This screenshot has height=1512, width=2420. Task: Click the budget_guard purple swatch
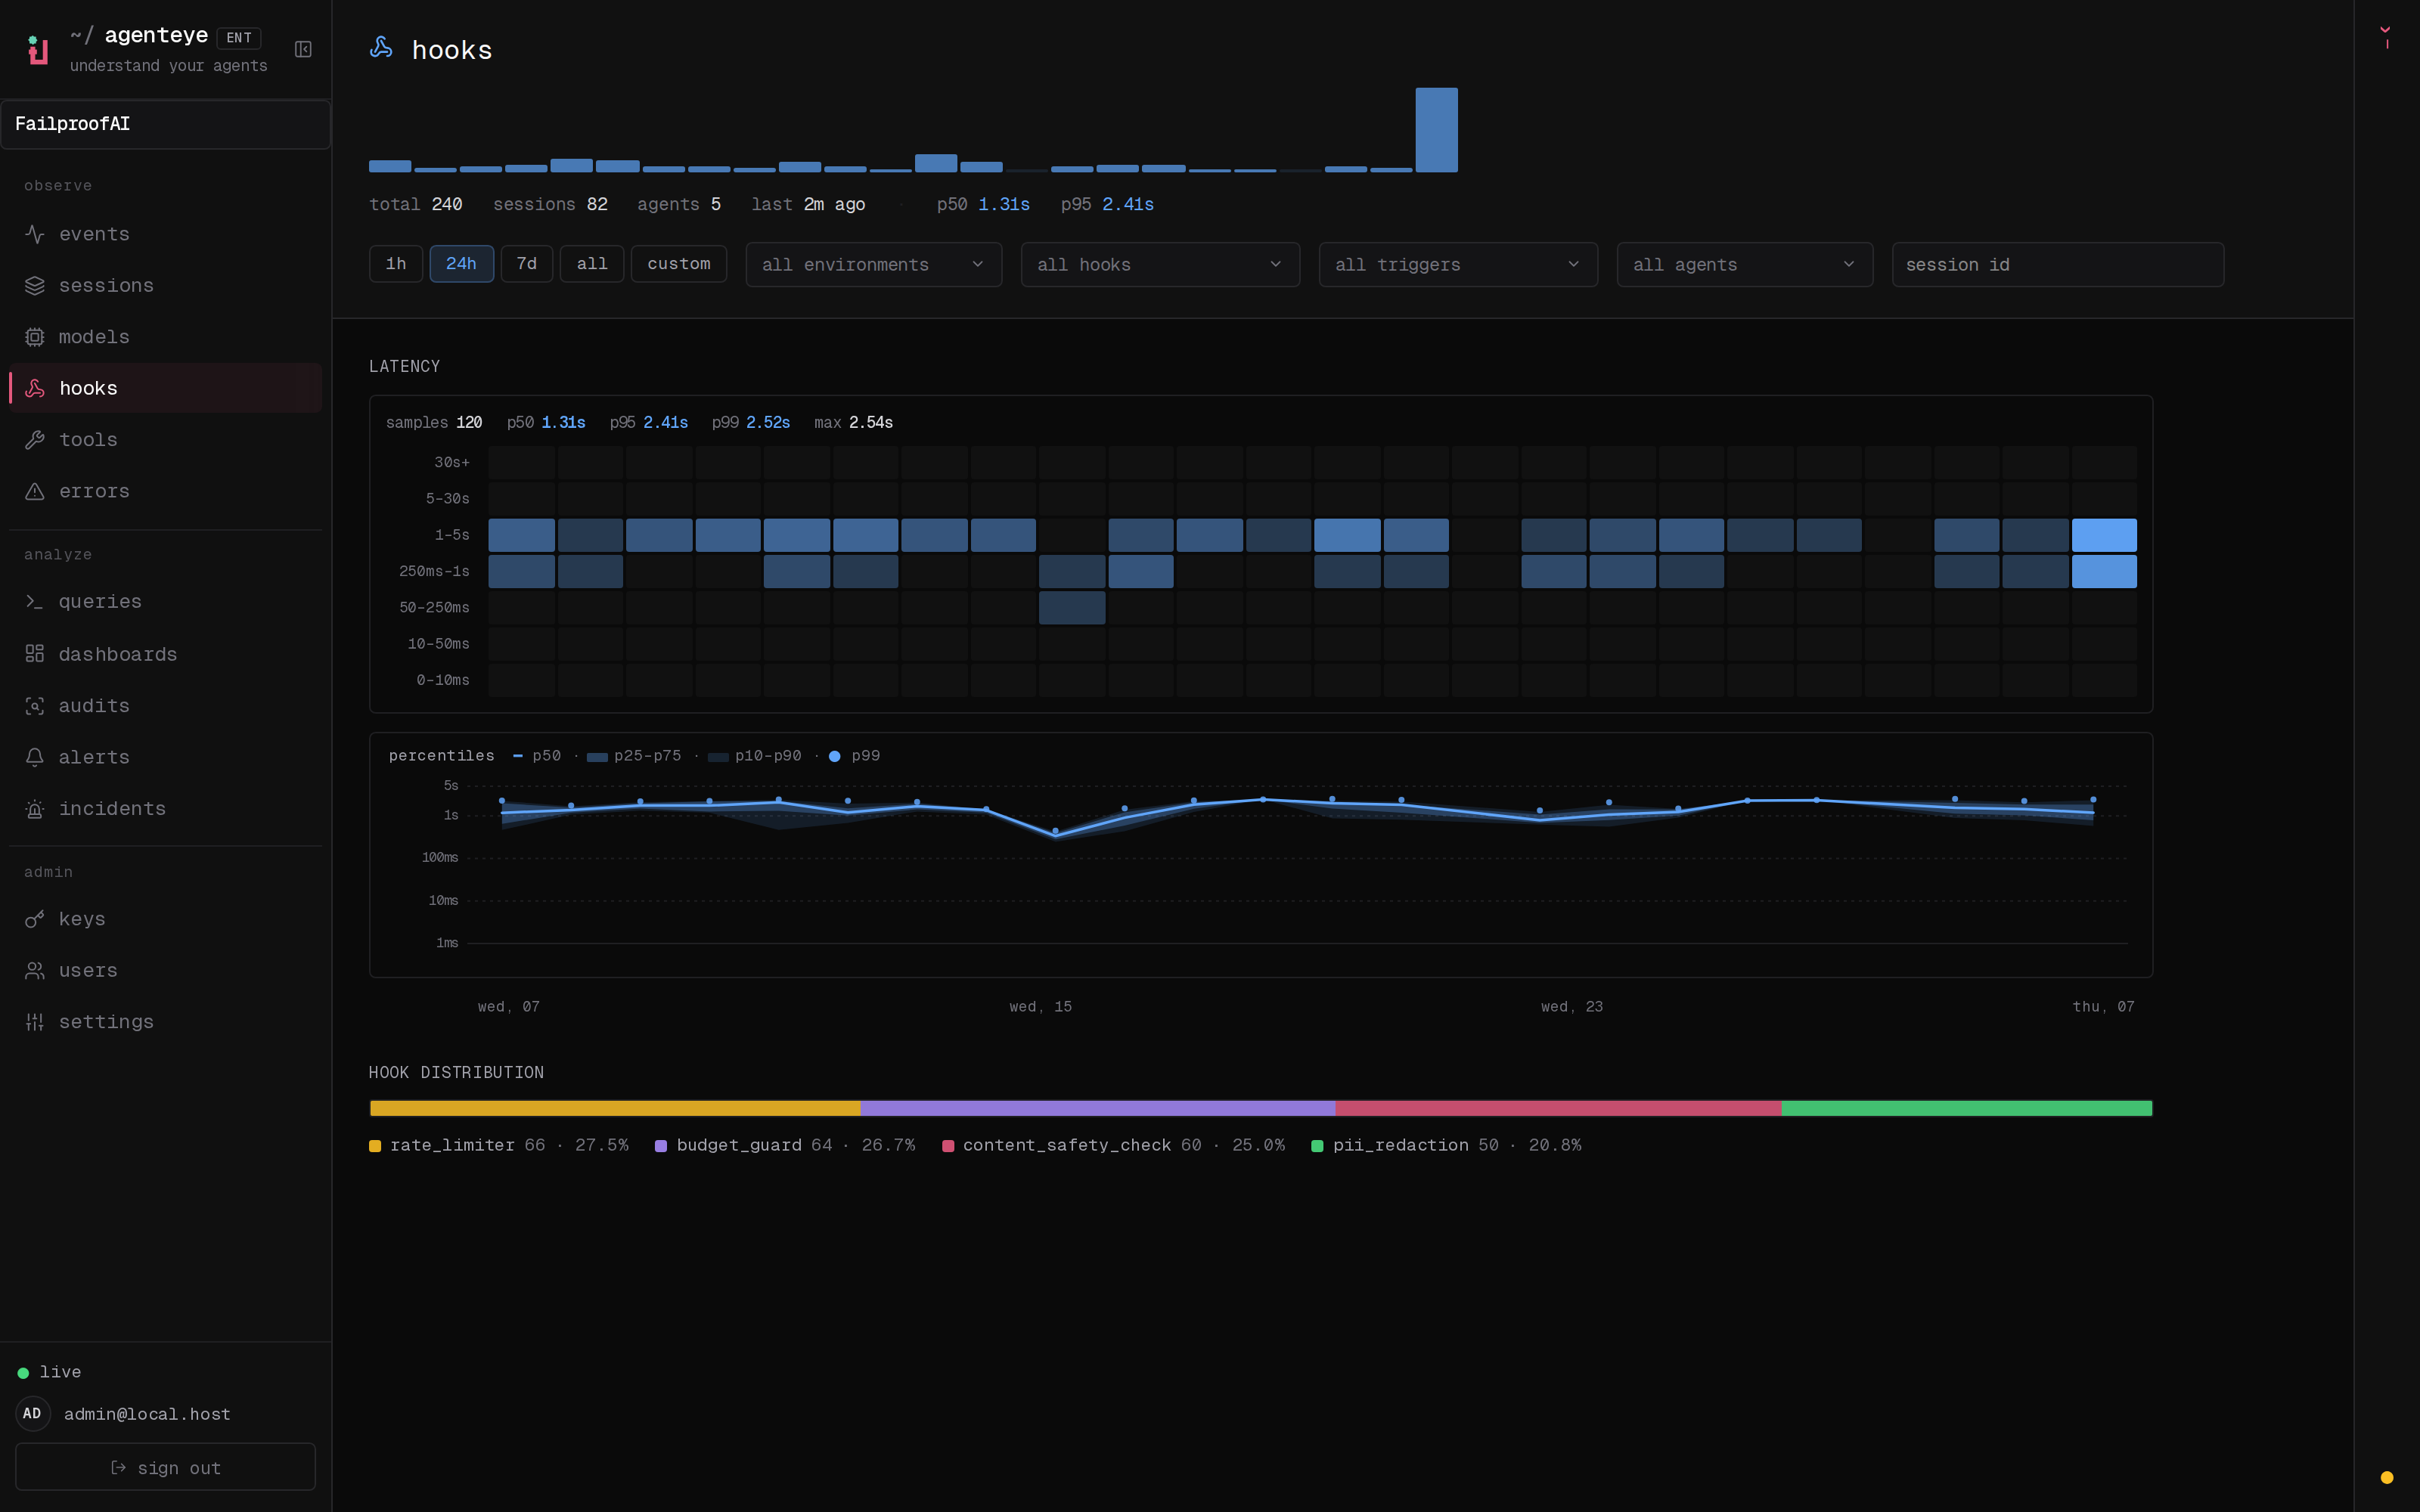tap(661, 1146)
